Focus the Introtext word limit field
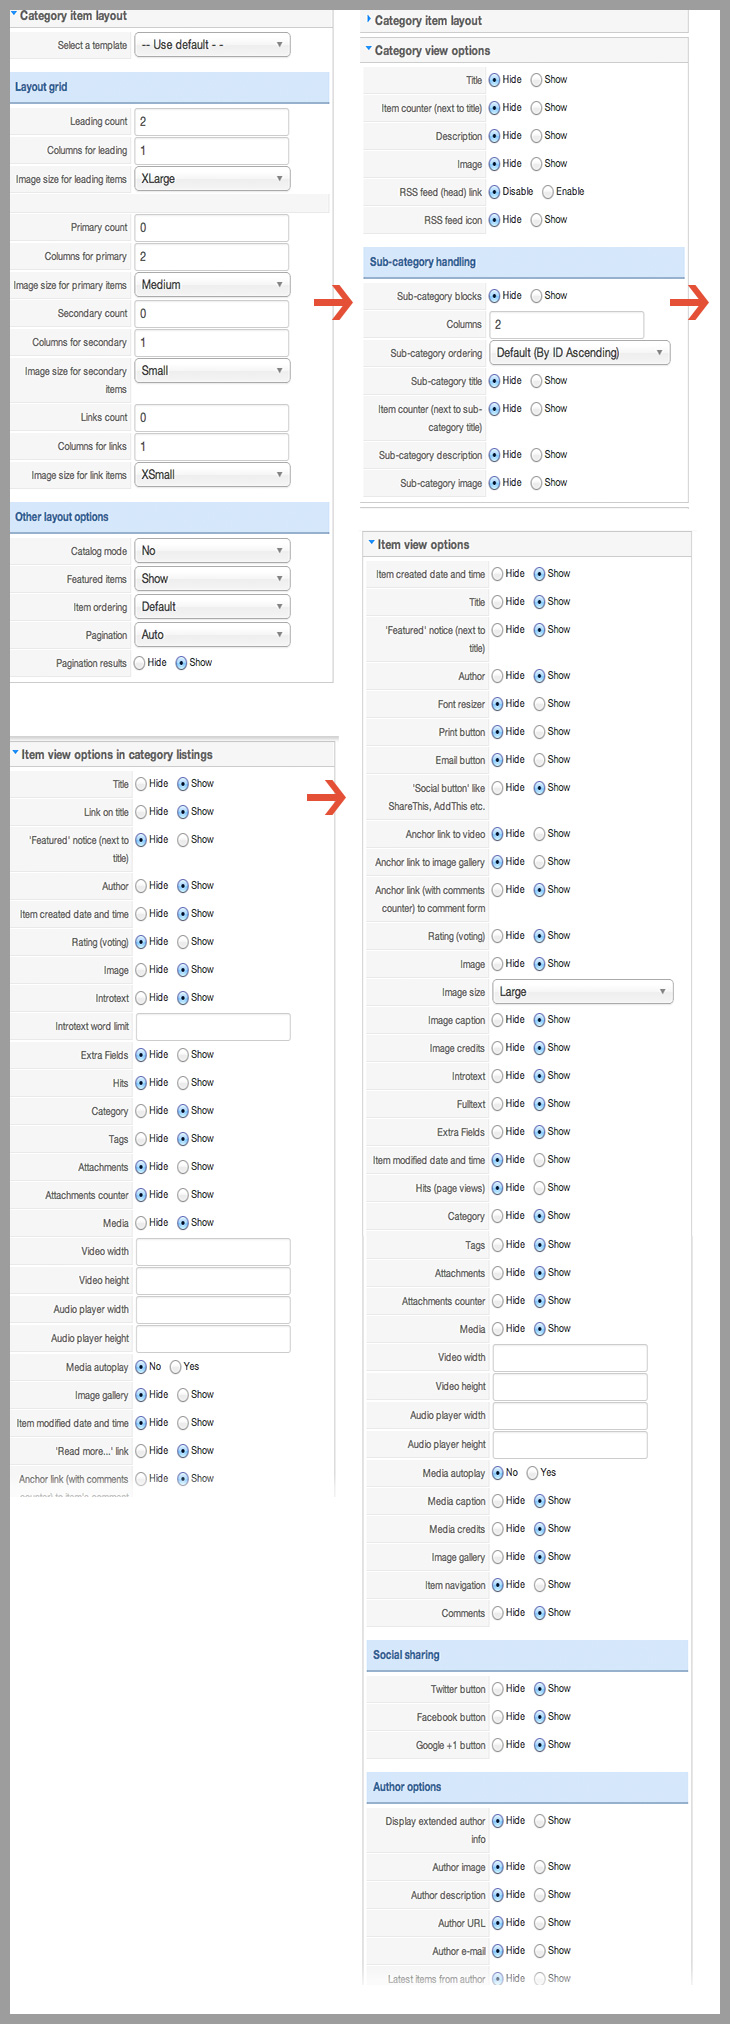 [213, 1027]
